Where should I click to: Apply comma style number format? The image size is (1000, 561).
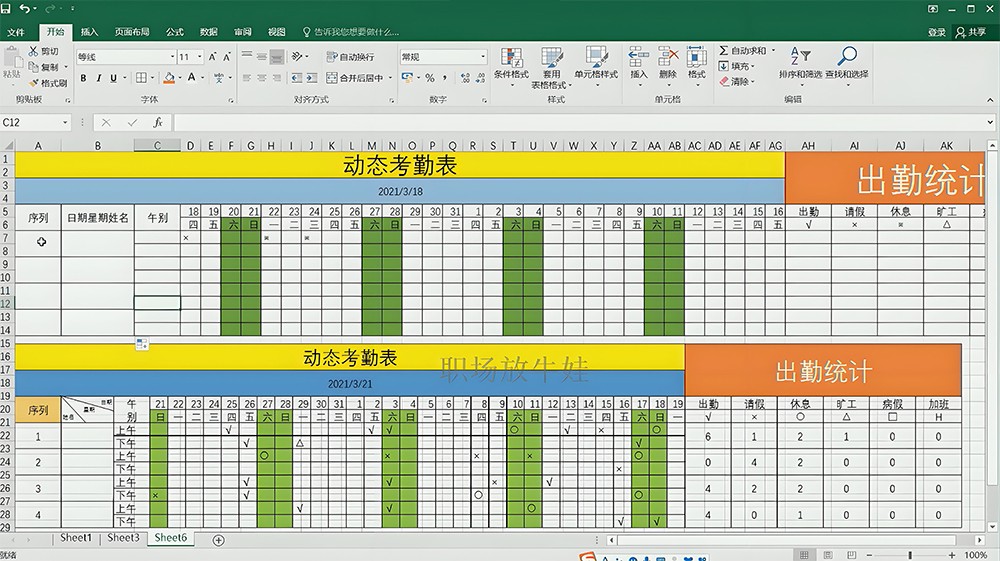pos(445,78)
